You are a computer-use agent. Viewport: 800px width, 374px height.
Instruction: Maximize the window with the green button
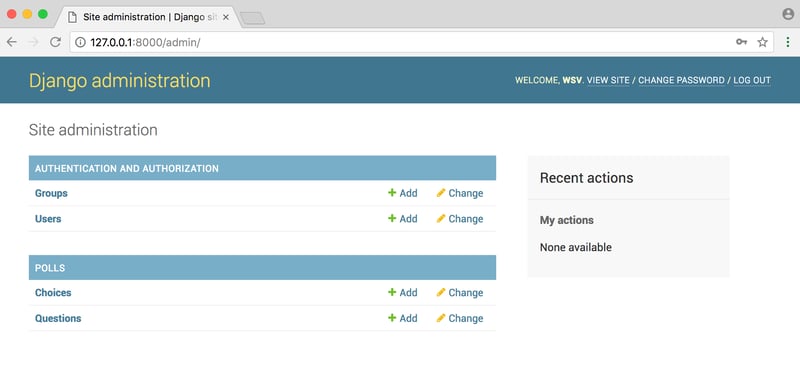(43, 14)
